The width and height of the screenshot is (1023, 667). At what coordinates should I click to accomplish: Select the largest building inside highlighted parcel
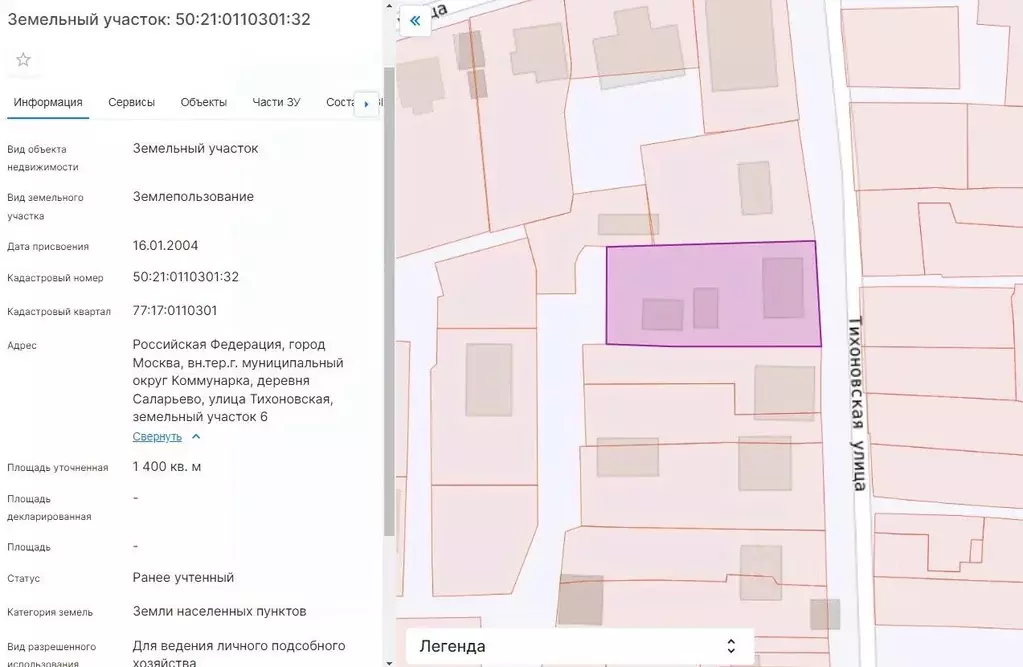[x=783, y=288]
